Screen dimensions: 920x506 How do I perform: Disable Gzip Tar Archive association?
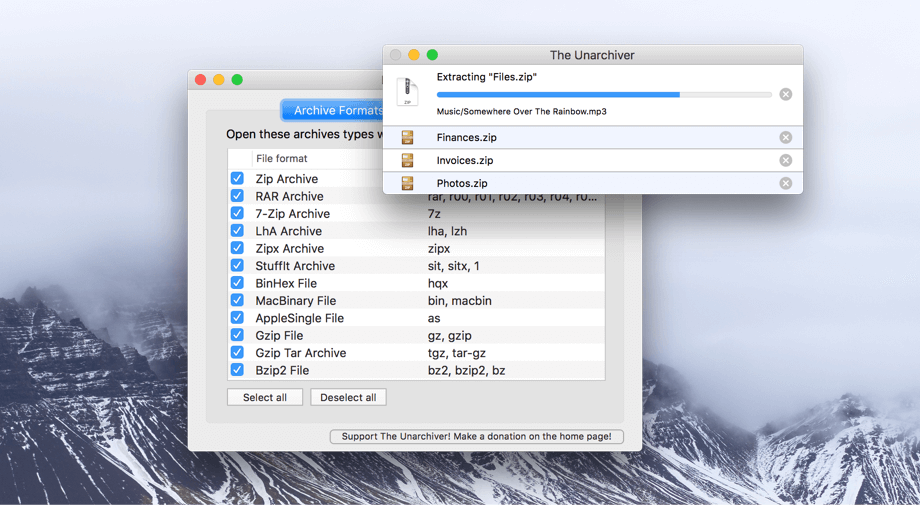point(237,353)
